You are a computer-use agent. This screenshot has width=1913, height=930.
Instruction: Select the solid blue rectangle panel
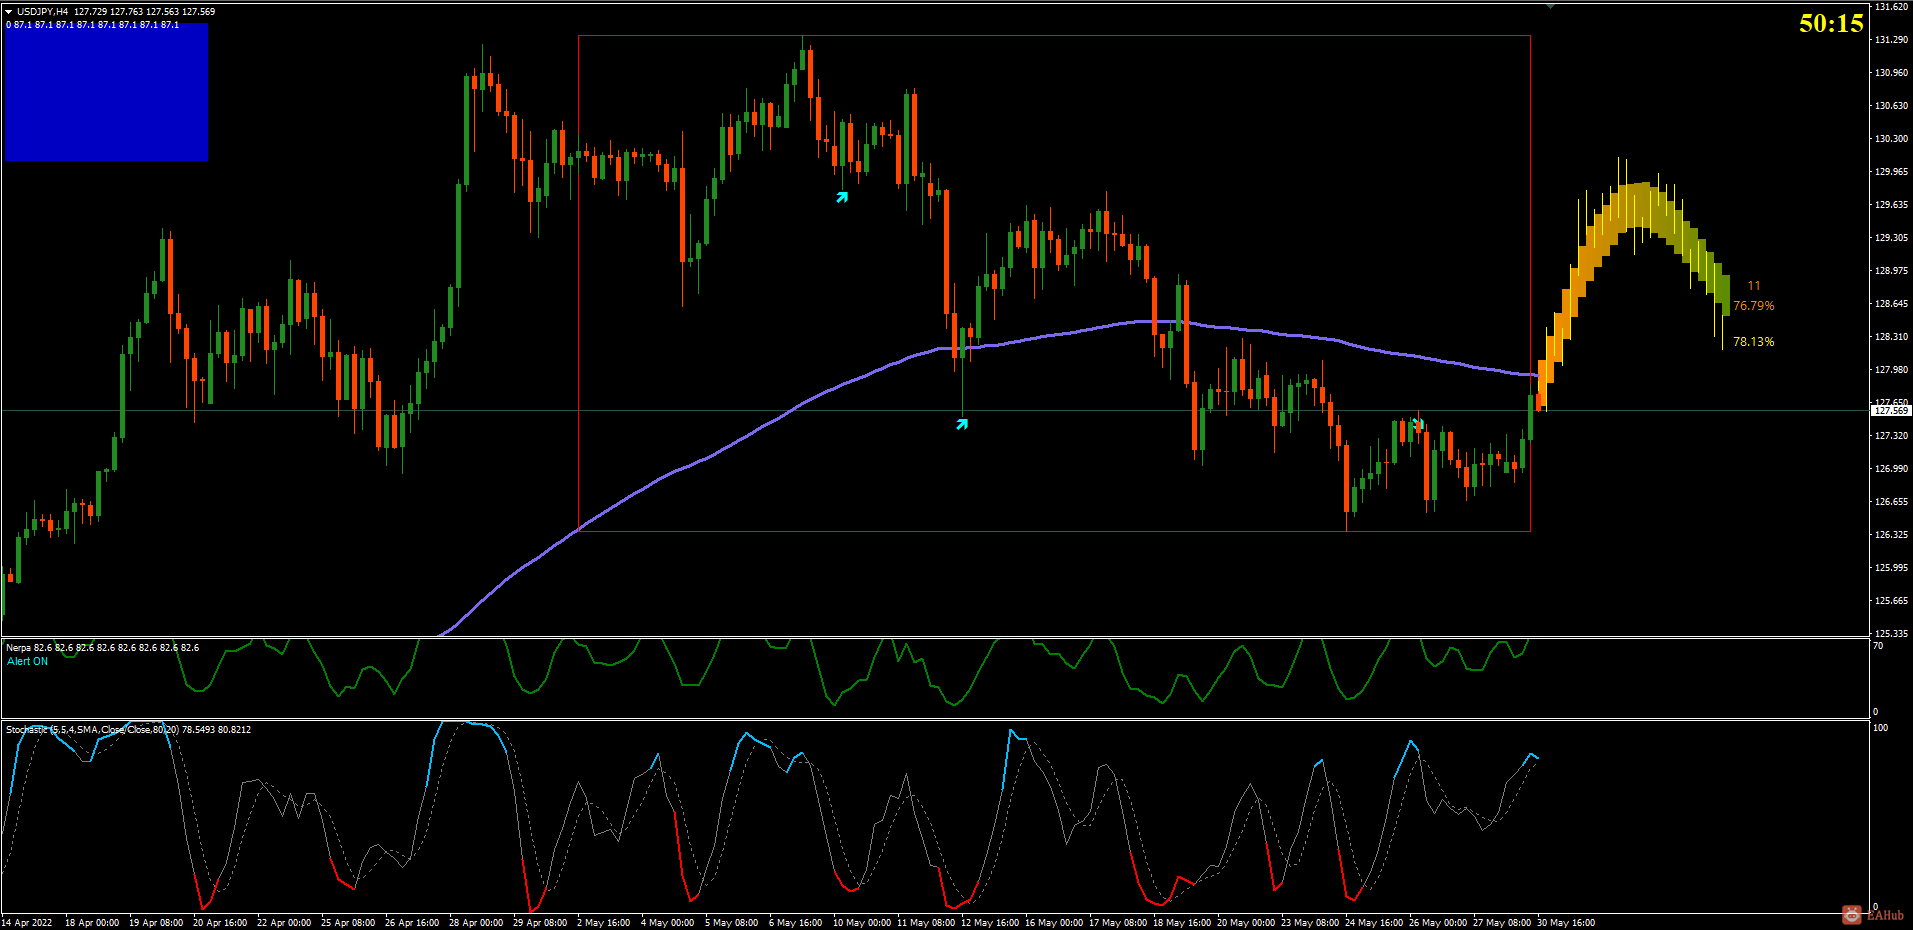coord(106,92)
